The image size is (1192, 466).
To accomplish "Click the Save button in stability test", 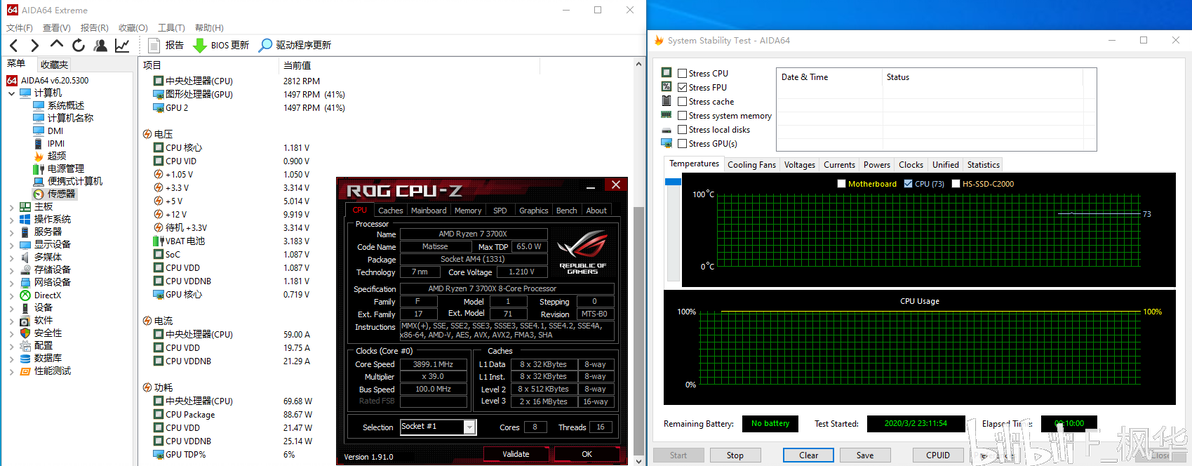I will (x=864, y=455).
